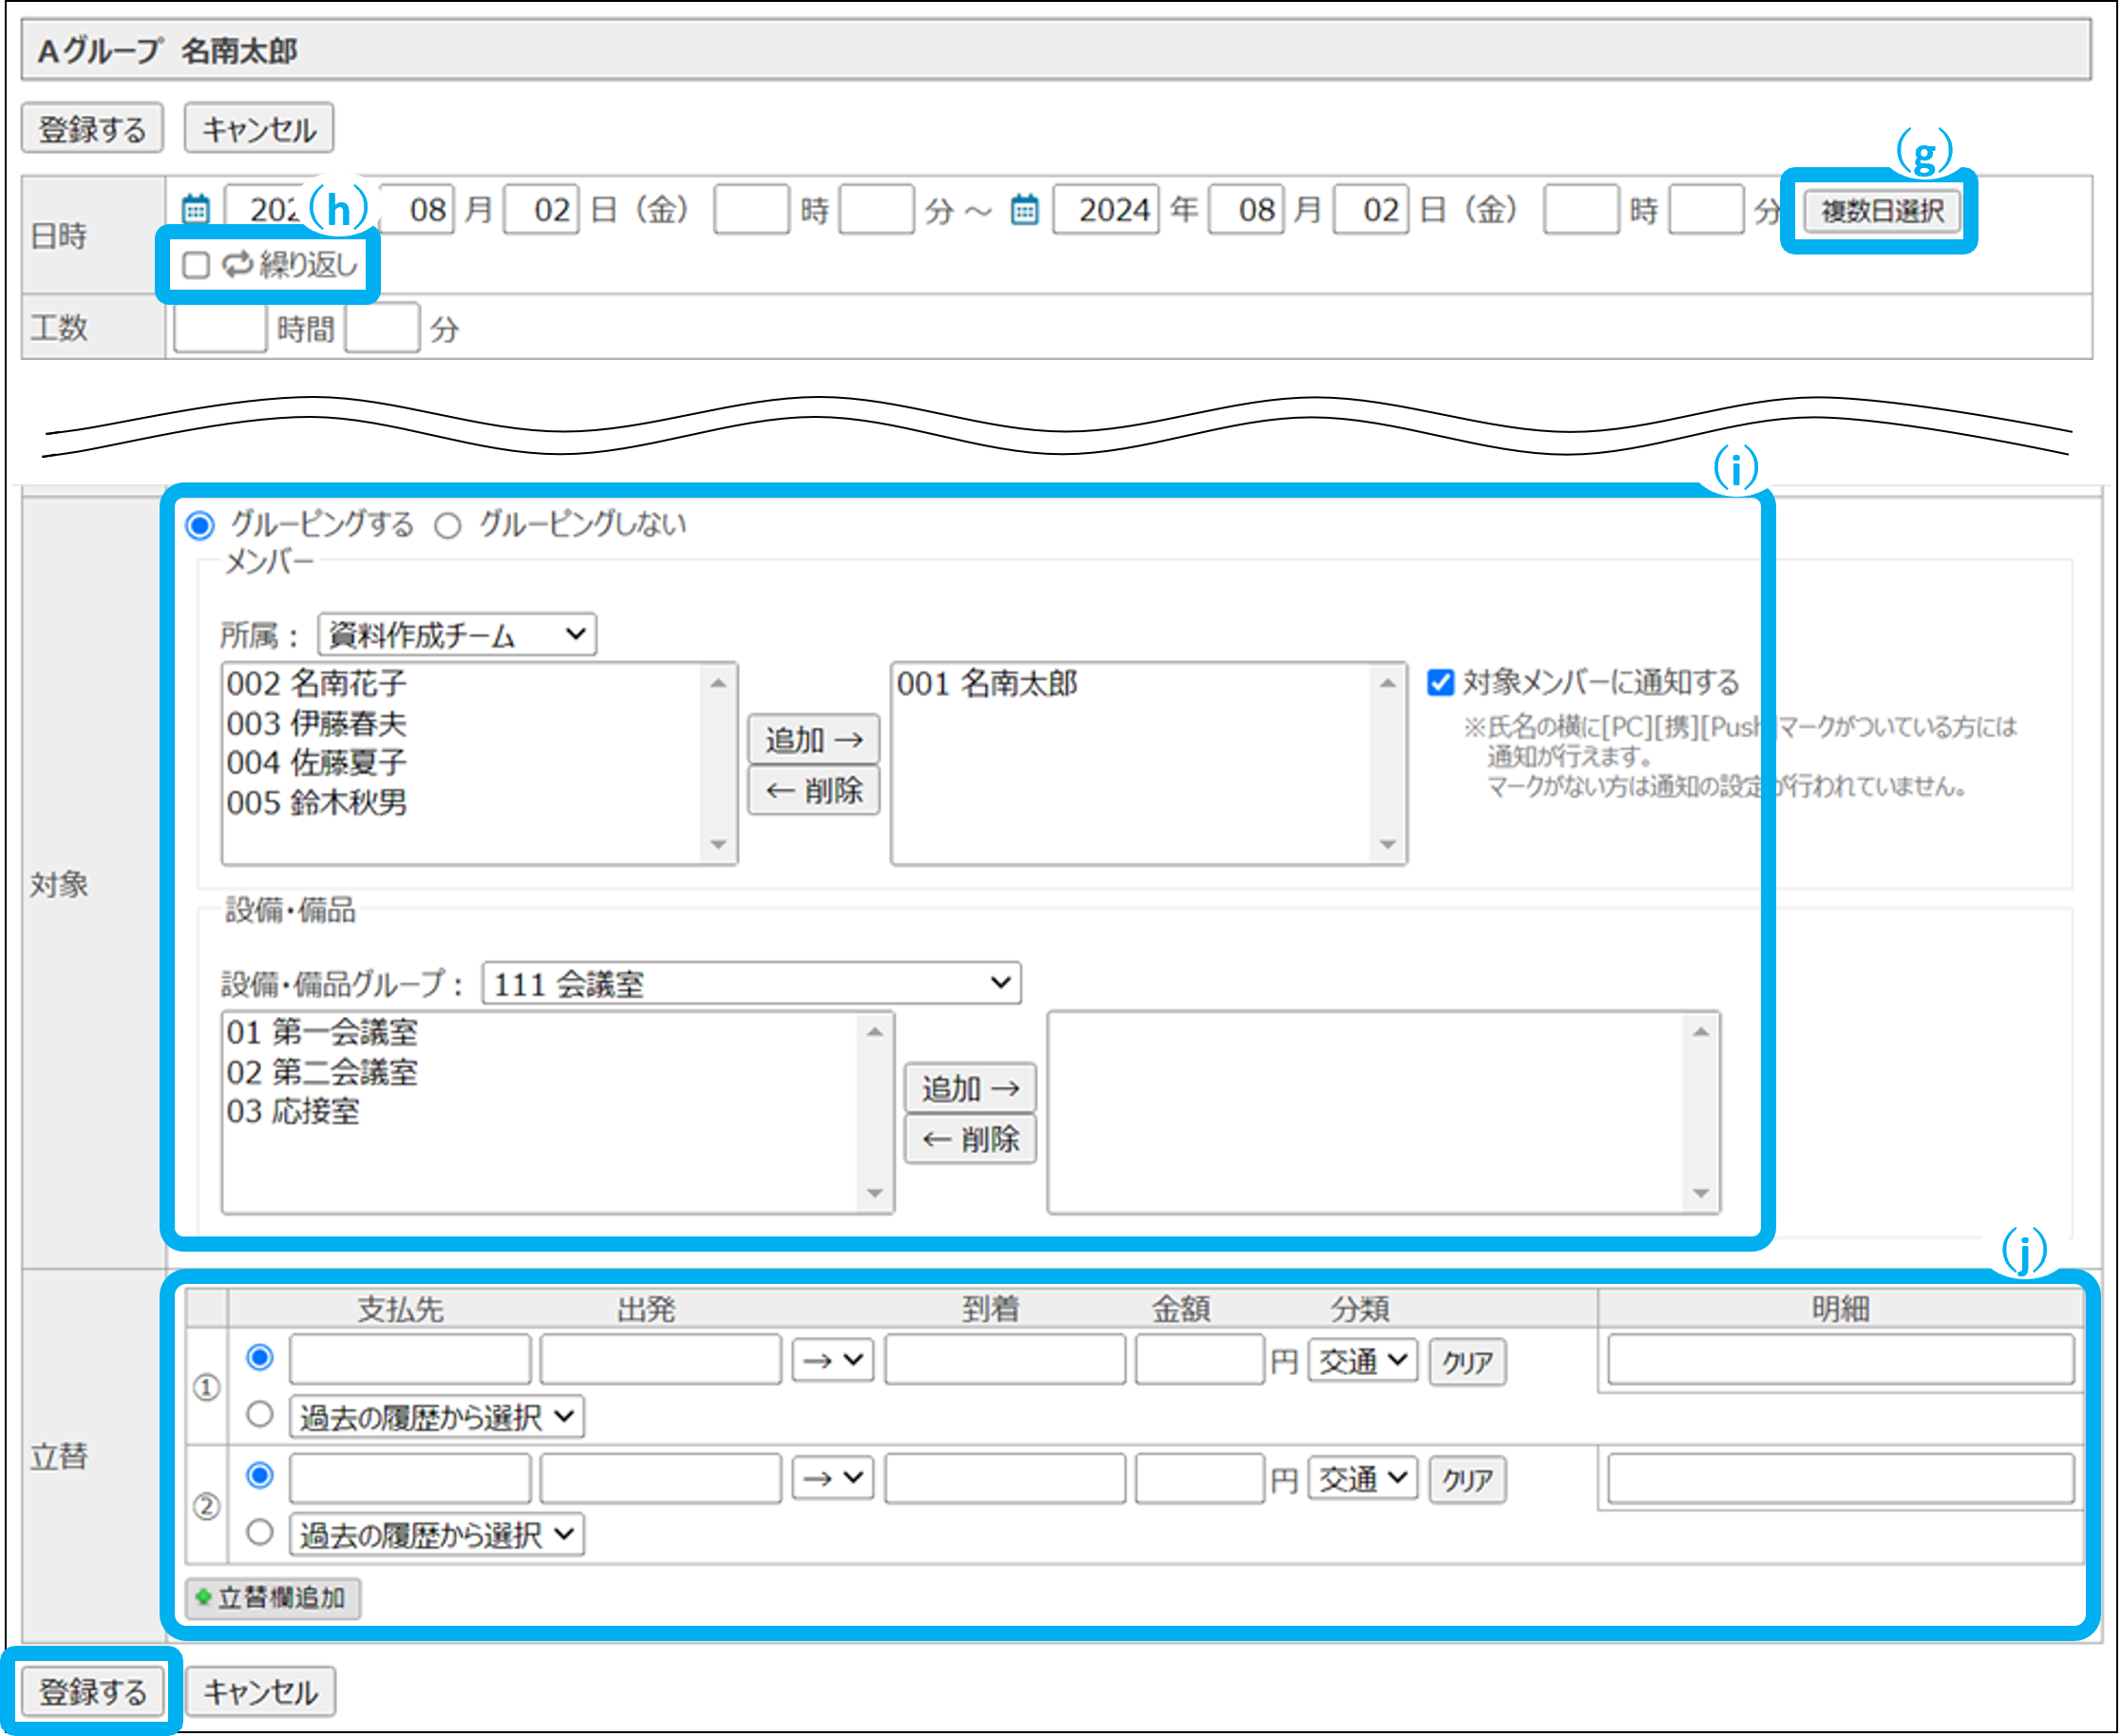Viewport: 2121px width, 1736px height.
Task: Select 003 伊藤春夫 in the member list
Action: [316, 724]
